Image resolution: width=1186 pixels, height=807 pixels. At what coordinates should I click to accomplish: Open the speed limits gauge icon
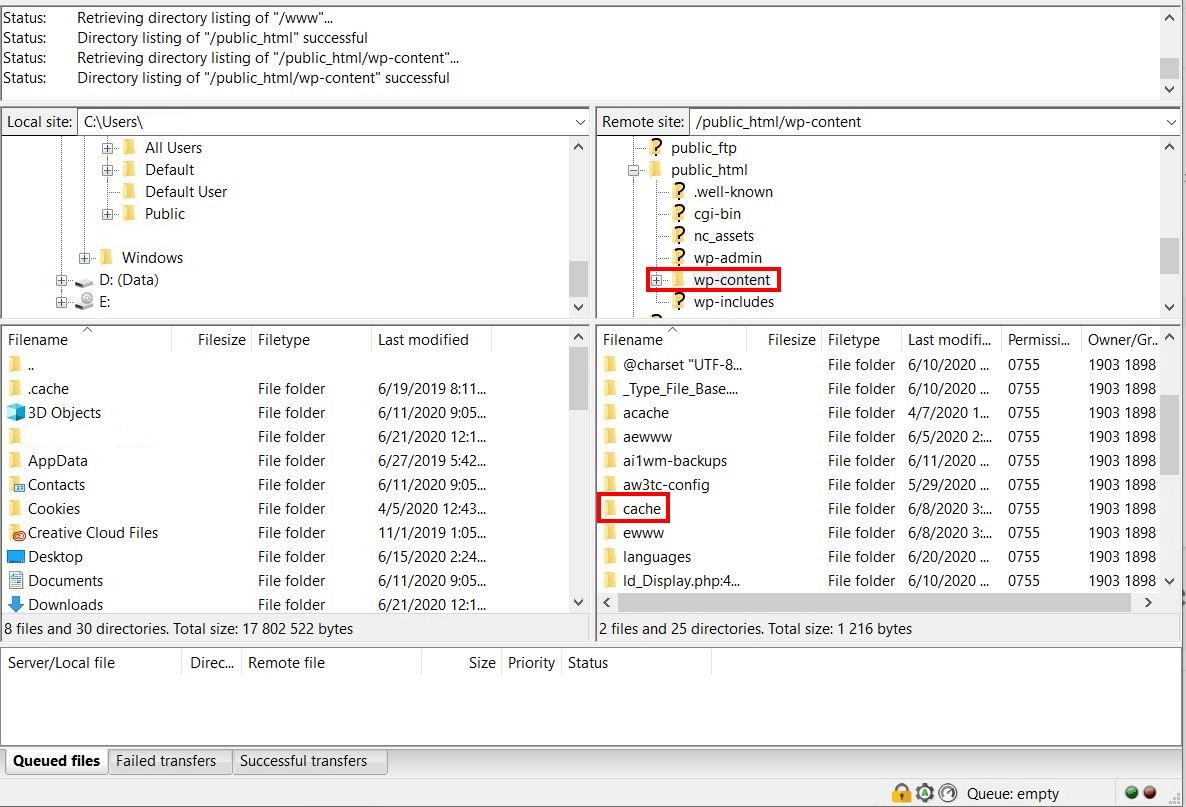[x=948, y=793]
